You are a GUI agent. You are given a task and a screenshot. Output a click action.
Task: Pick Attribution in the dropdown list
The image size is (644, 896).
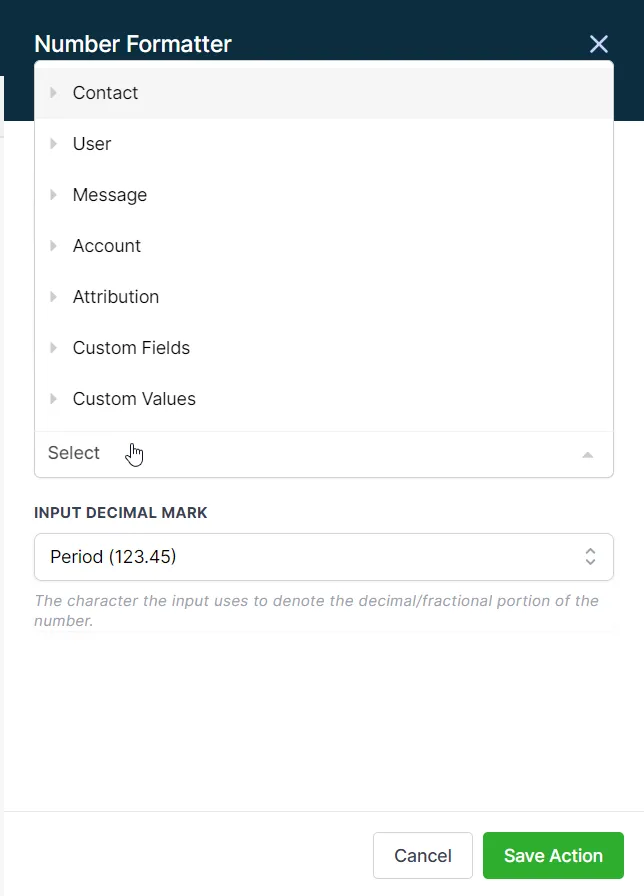[x=116, y=297]
